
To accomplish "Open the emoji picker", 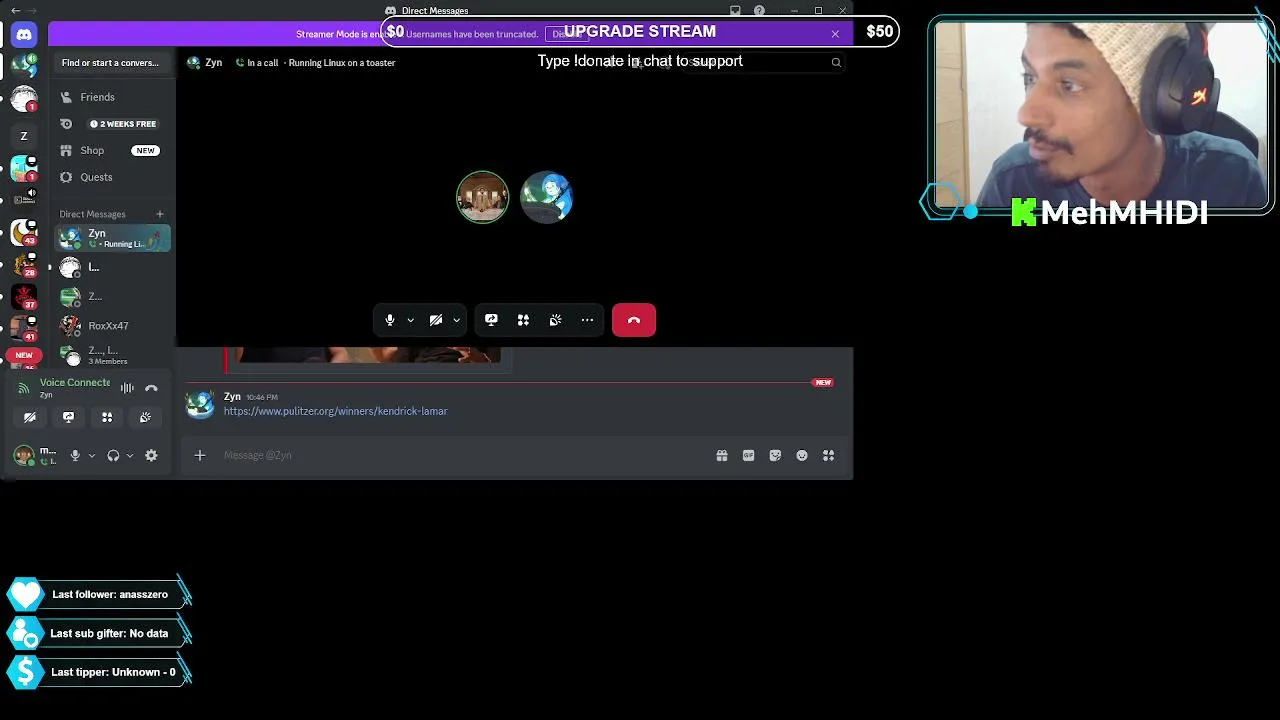I will [x=802, y=455].
